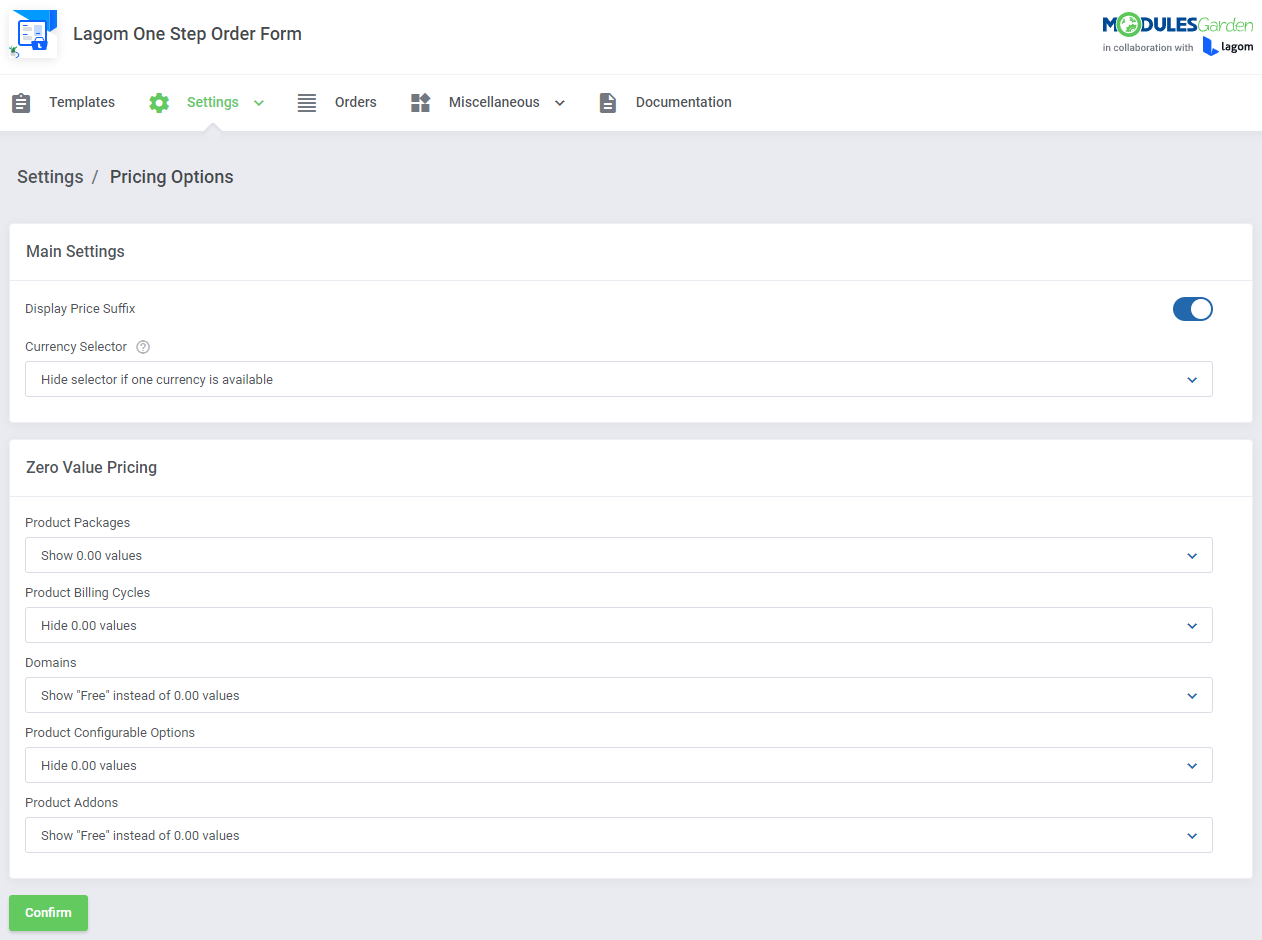Open the Product Packages dropdown
1262x940 pixels.
pos(618,555)
